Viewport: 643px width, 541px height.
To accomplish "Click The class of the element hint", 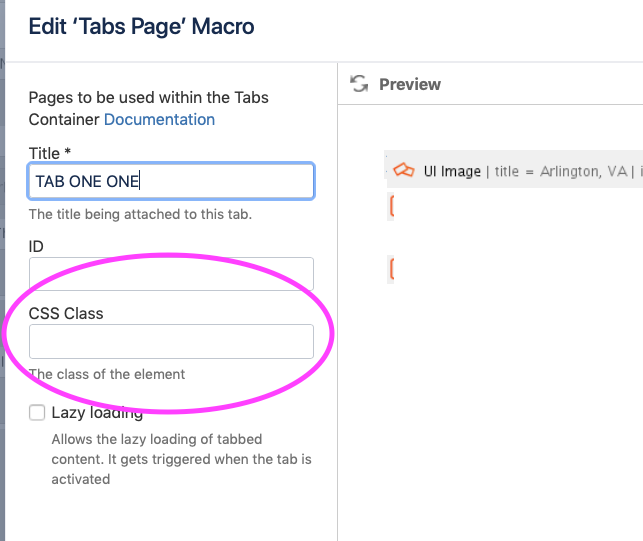I will (107, 374).
